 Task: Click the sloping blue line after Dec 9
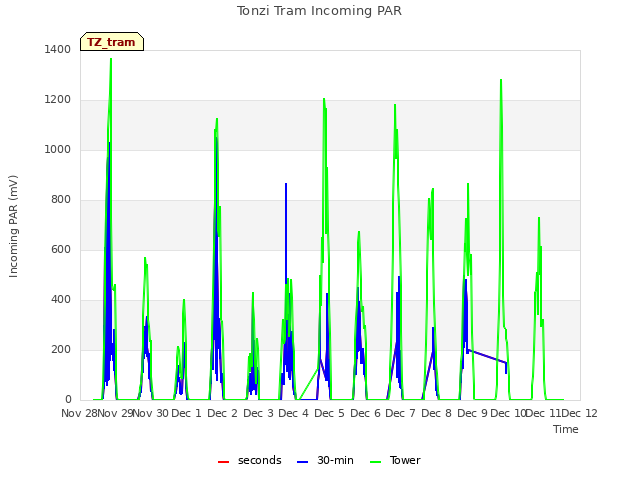pyautogui.click(x=487, y=356)
